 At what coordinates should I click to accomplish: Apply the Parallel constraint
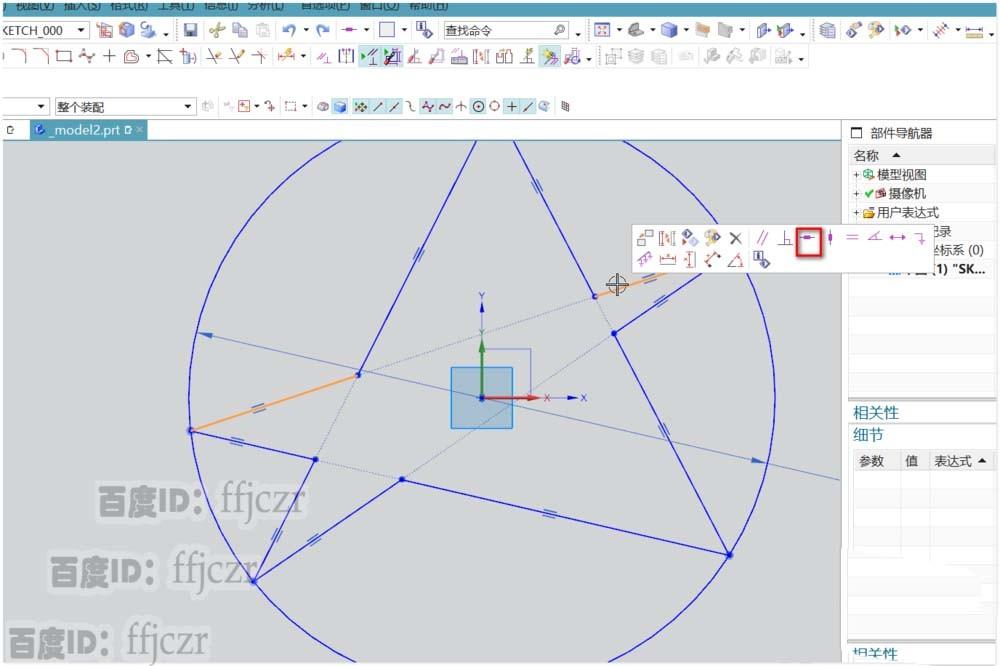761,238
